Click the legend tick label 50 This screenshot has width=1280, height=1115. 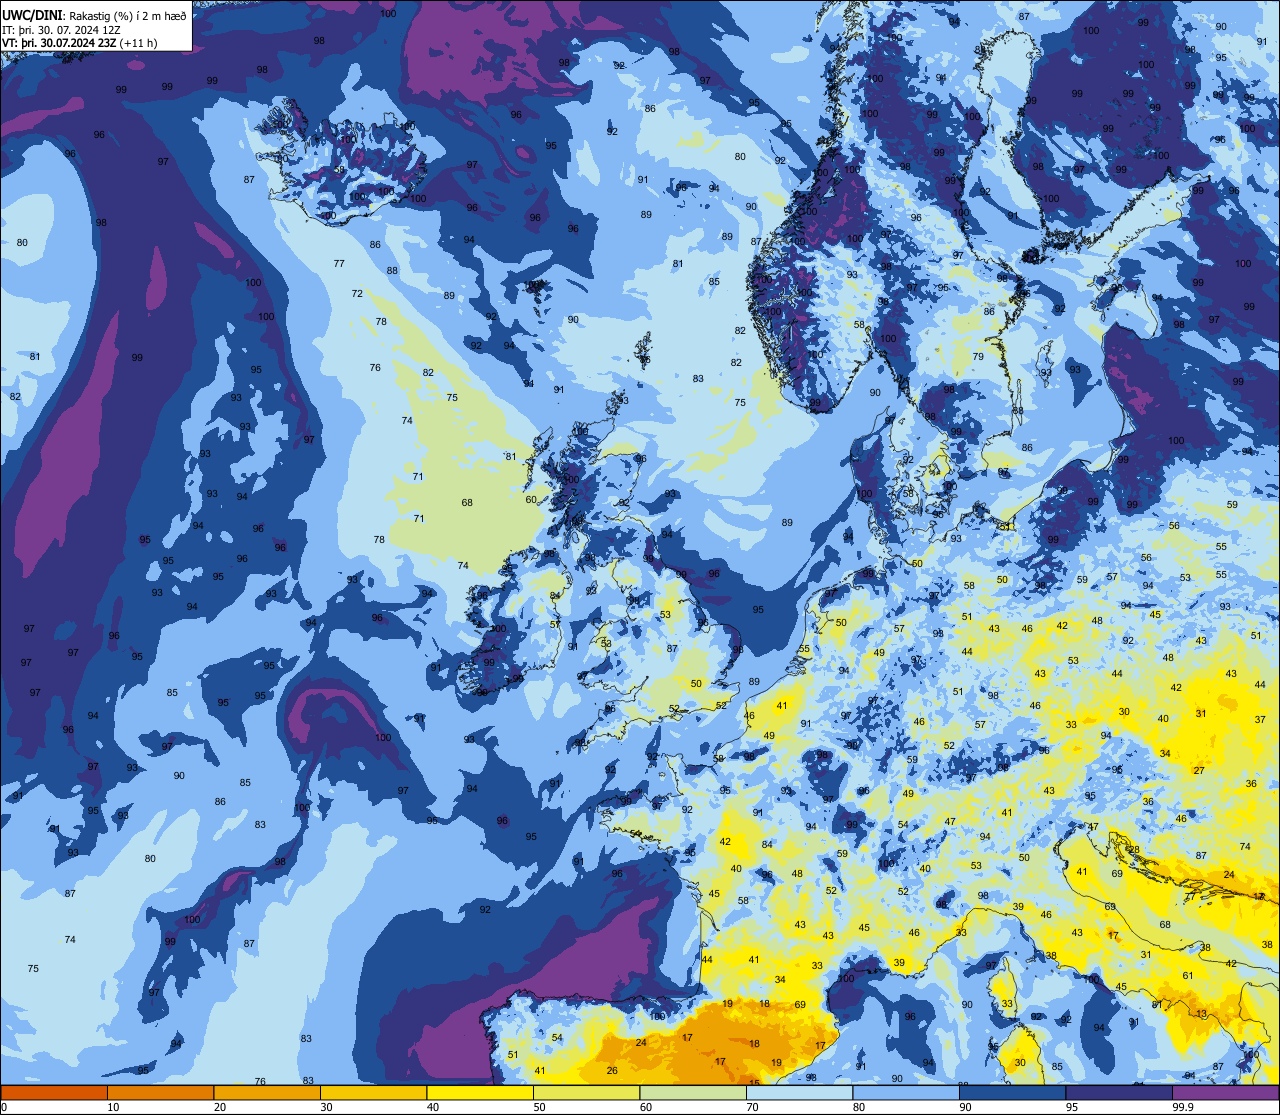pyautogui.click(x=539, y=1107)
